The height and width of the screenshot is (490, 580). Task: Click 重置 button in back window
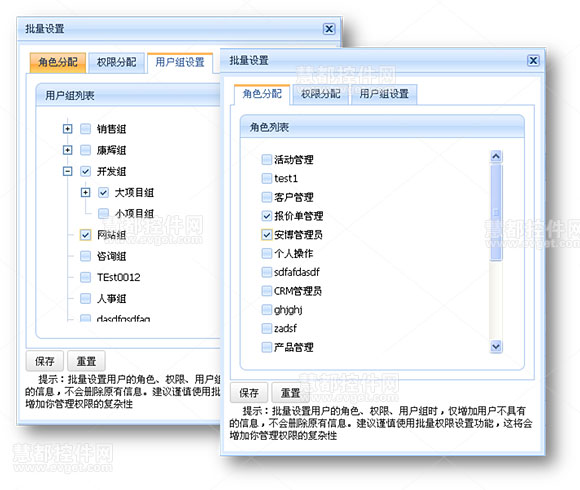[x=86, y=361]
